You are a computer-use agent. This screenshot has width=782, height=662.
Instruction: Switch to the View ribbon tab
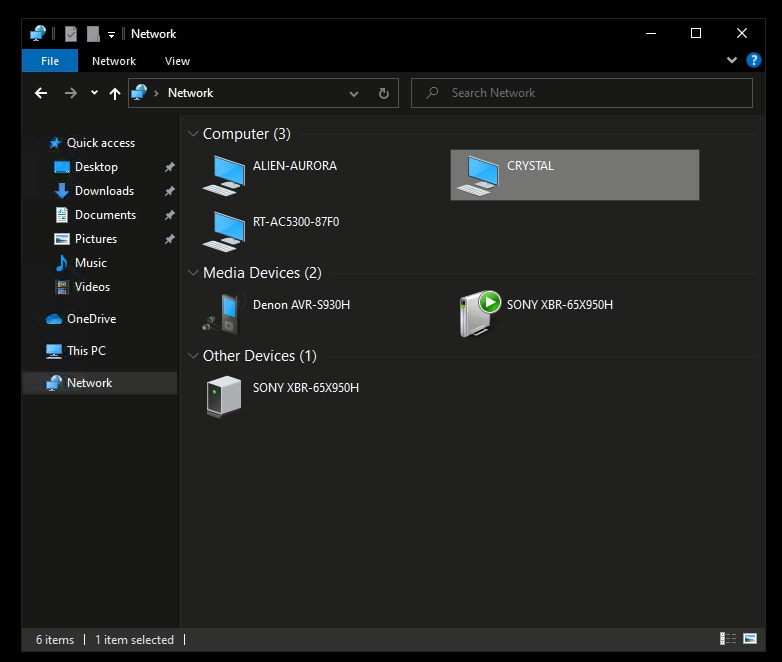pyautogui.click(x=177, y=61)
